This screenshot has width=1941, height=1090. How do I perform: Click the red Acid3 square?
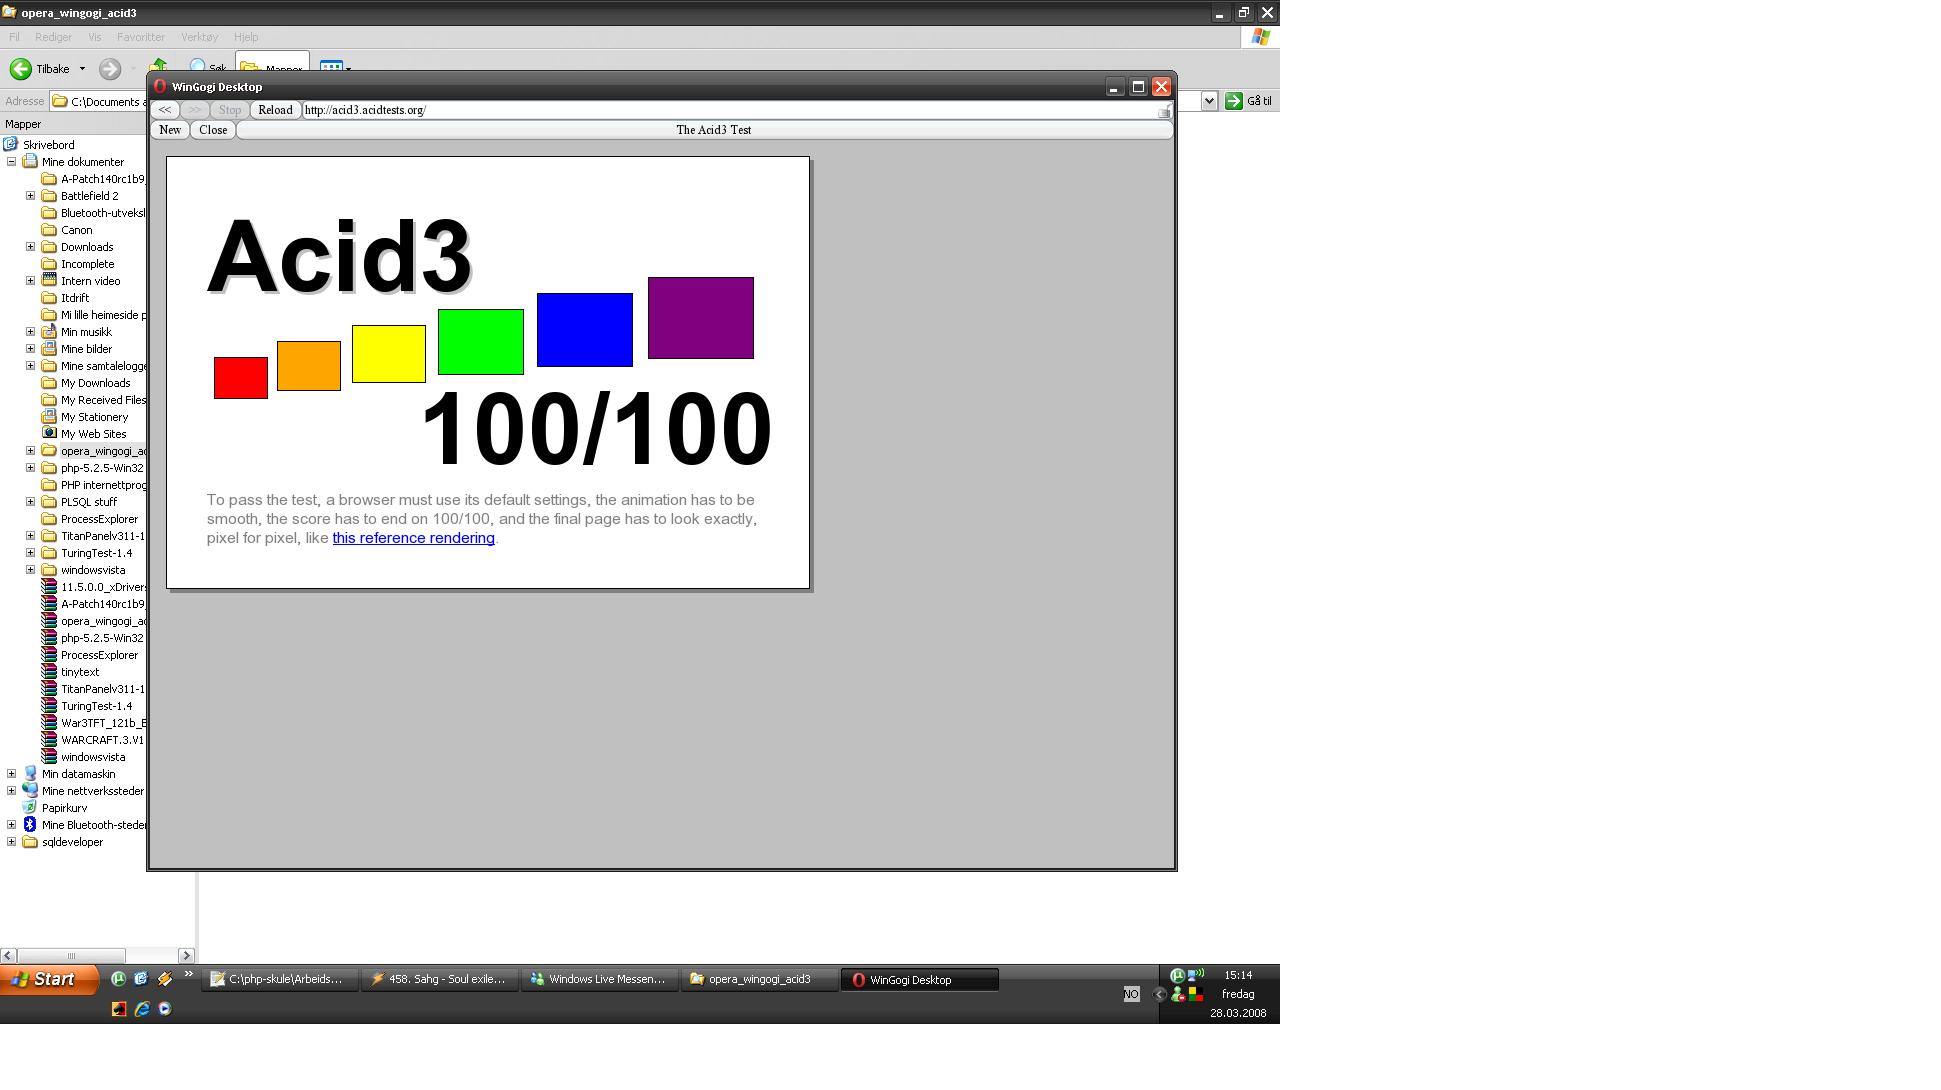pos(241,378)
